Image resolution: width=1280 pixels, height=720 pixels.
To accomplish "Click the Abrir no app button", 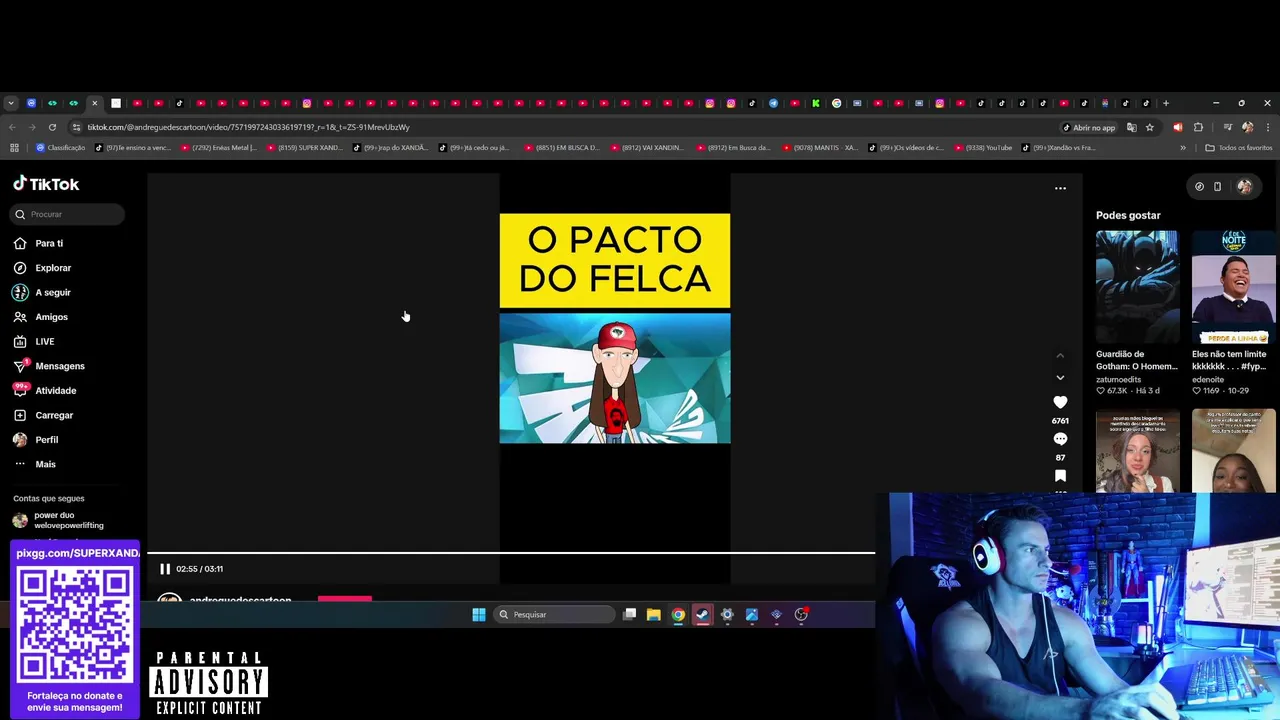I will (x=1088, y=127).
